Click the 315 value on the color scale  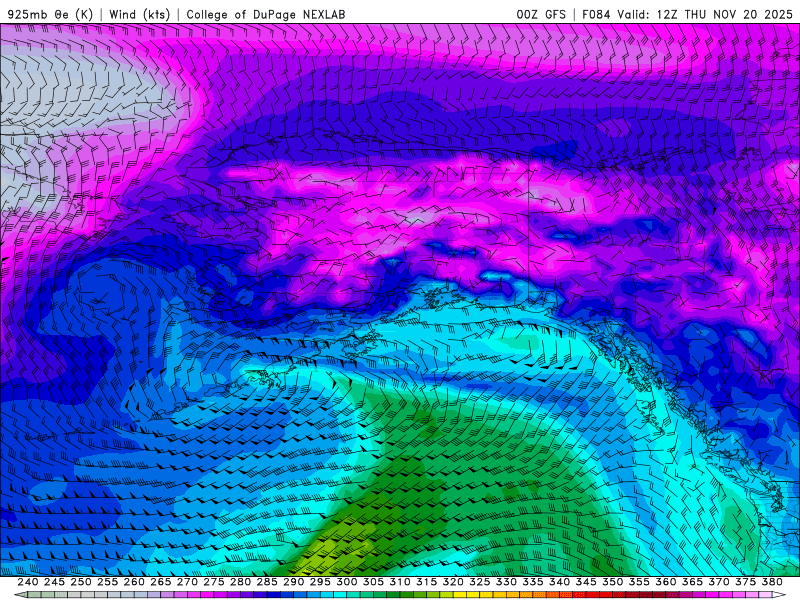426,582
